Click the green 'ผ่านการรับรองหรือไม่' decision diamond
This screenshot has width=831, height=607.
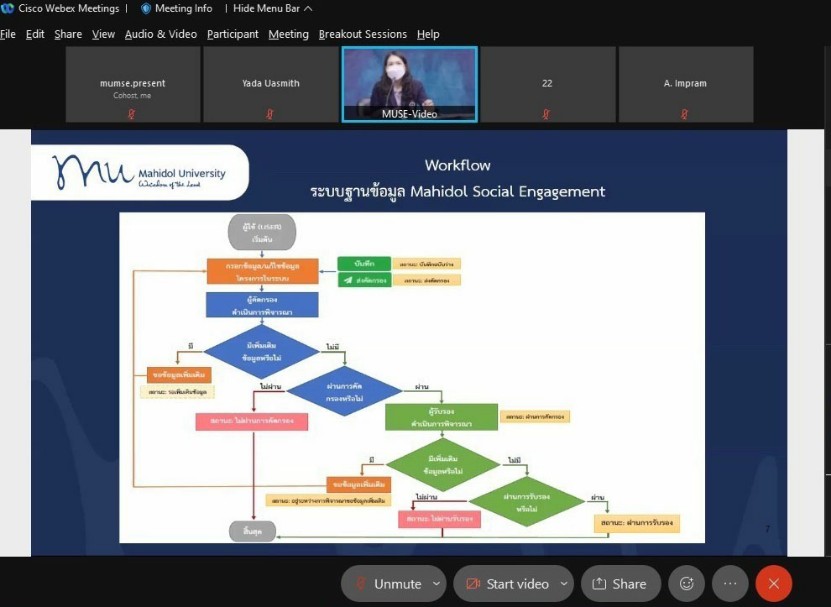tap(526, 502)
